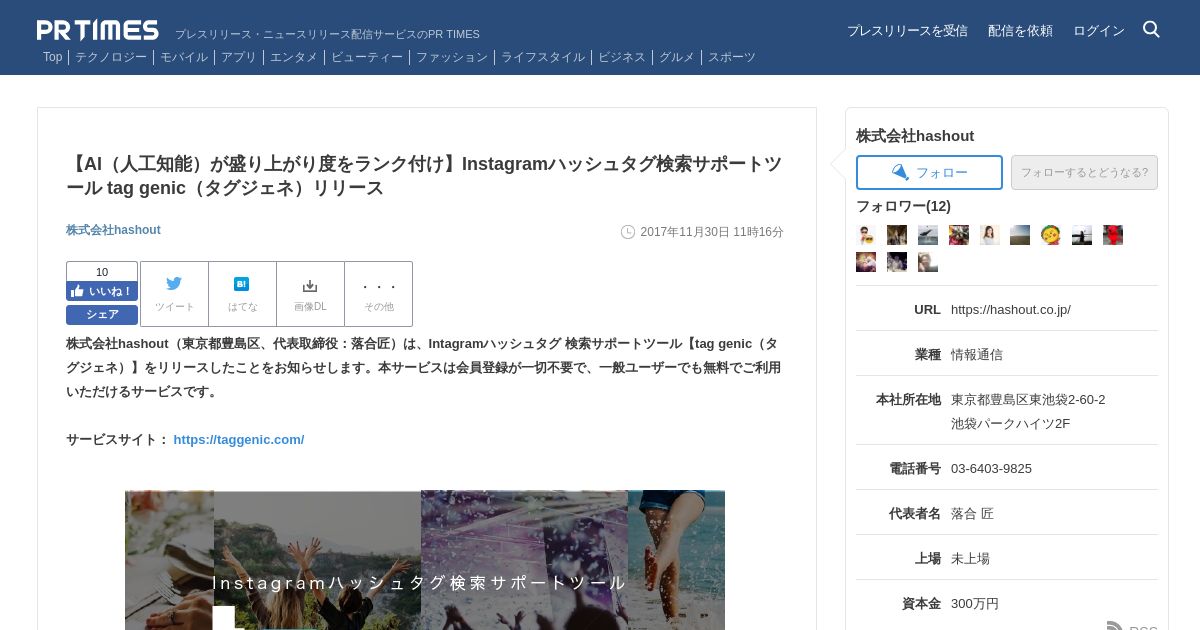Click the フォロー follow button

tap(929, 172)
